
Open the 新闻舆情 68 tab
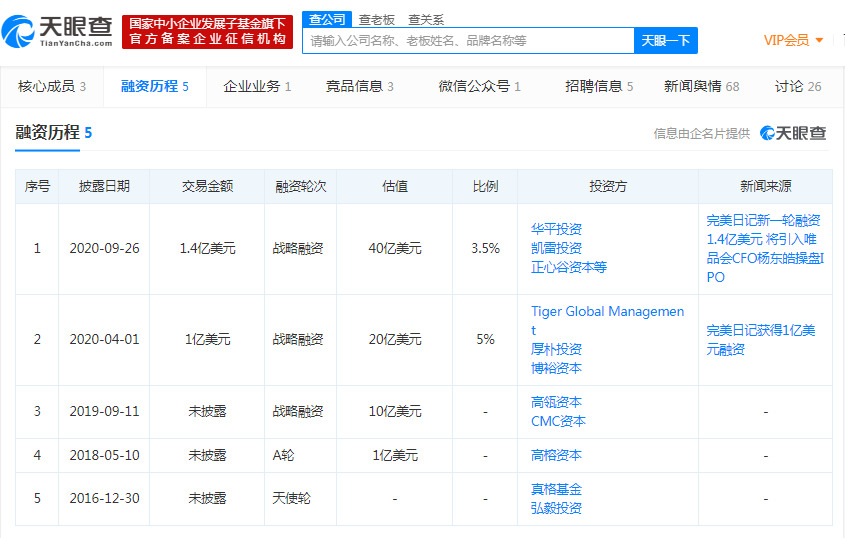click(701, 86)
